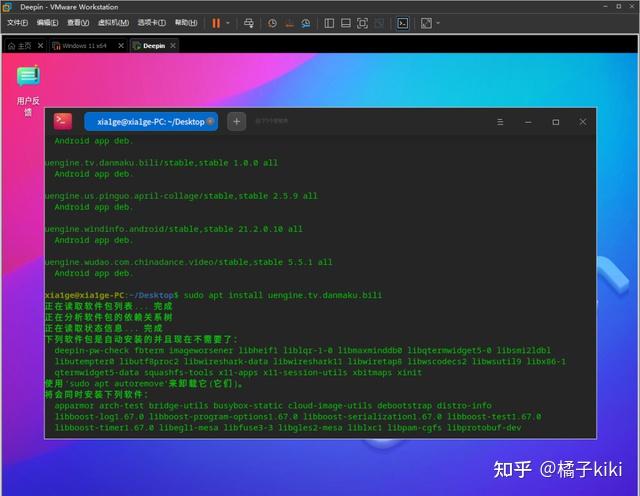The height and width of the screenshot is (496, 640).
Task: Open the 编辑(E) menu
Action: (x=47, y=23)
